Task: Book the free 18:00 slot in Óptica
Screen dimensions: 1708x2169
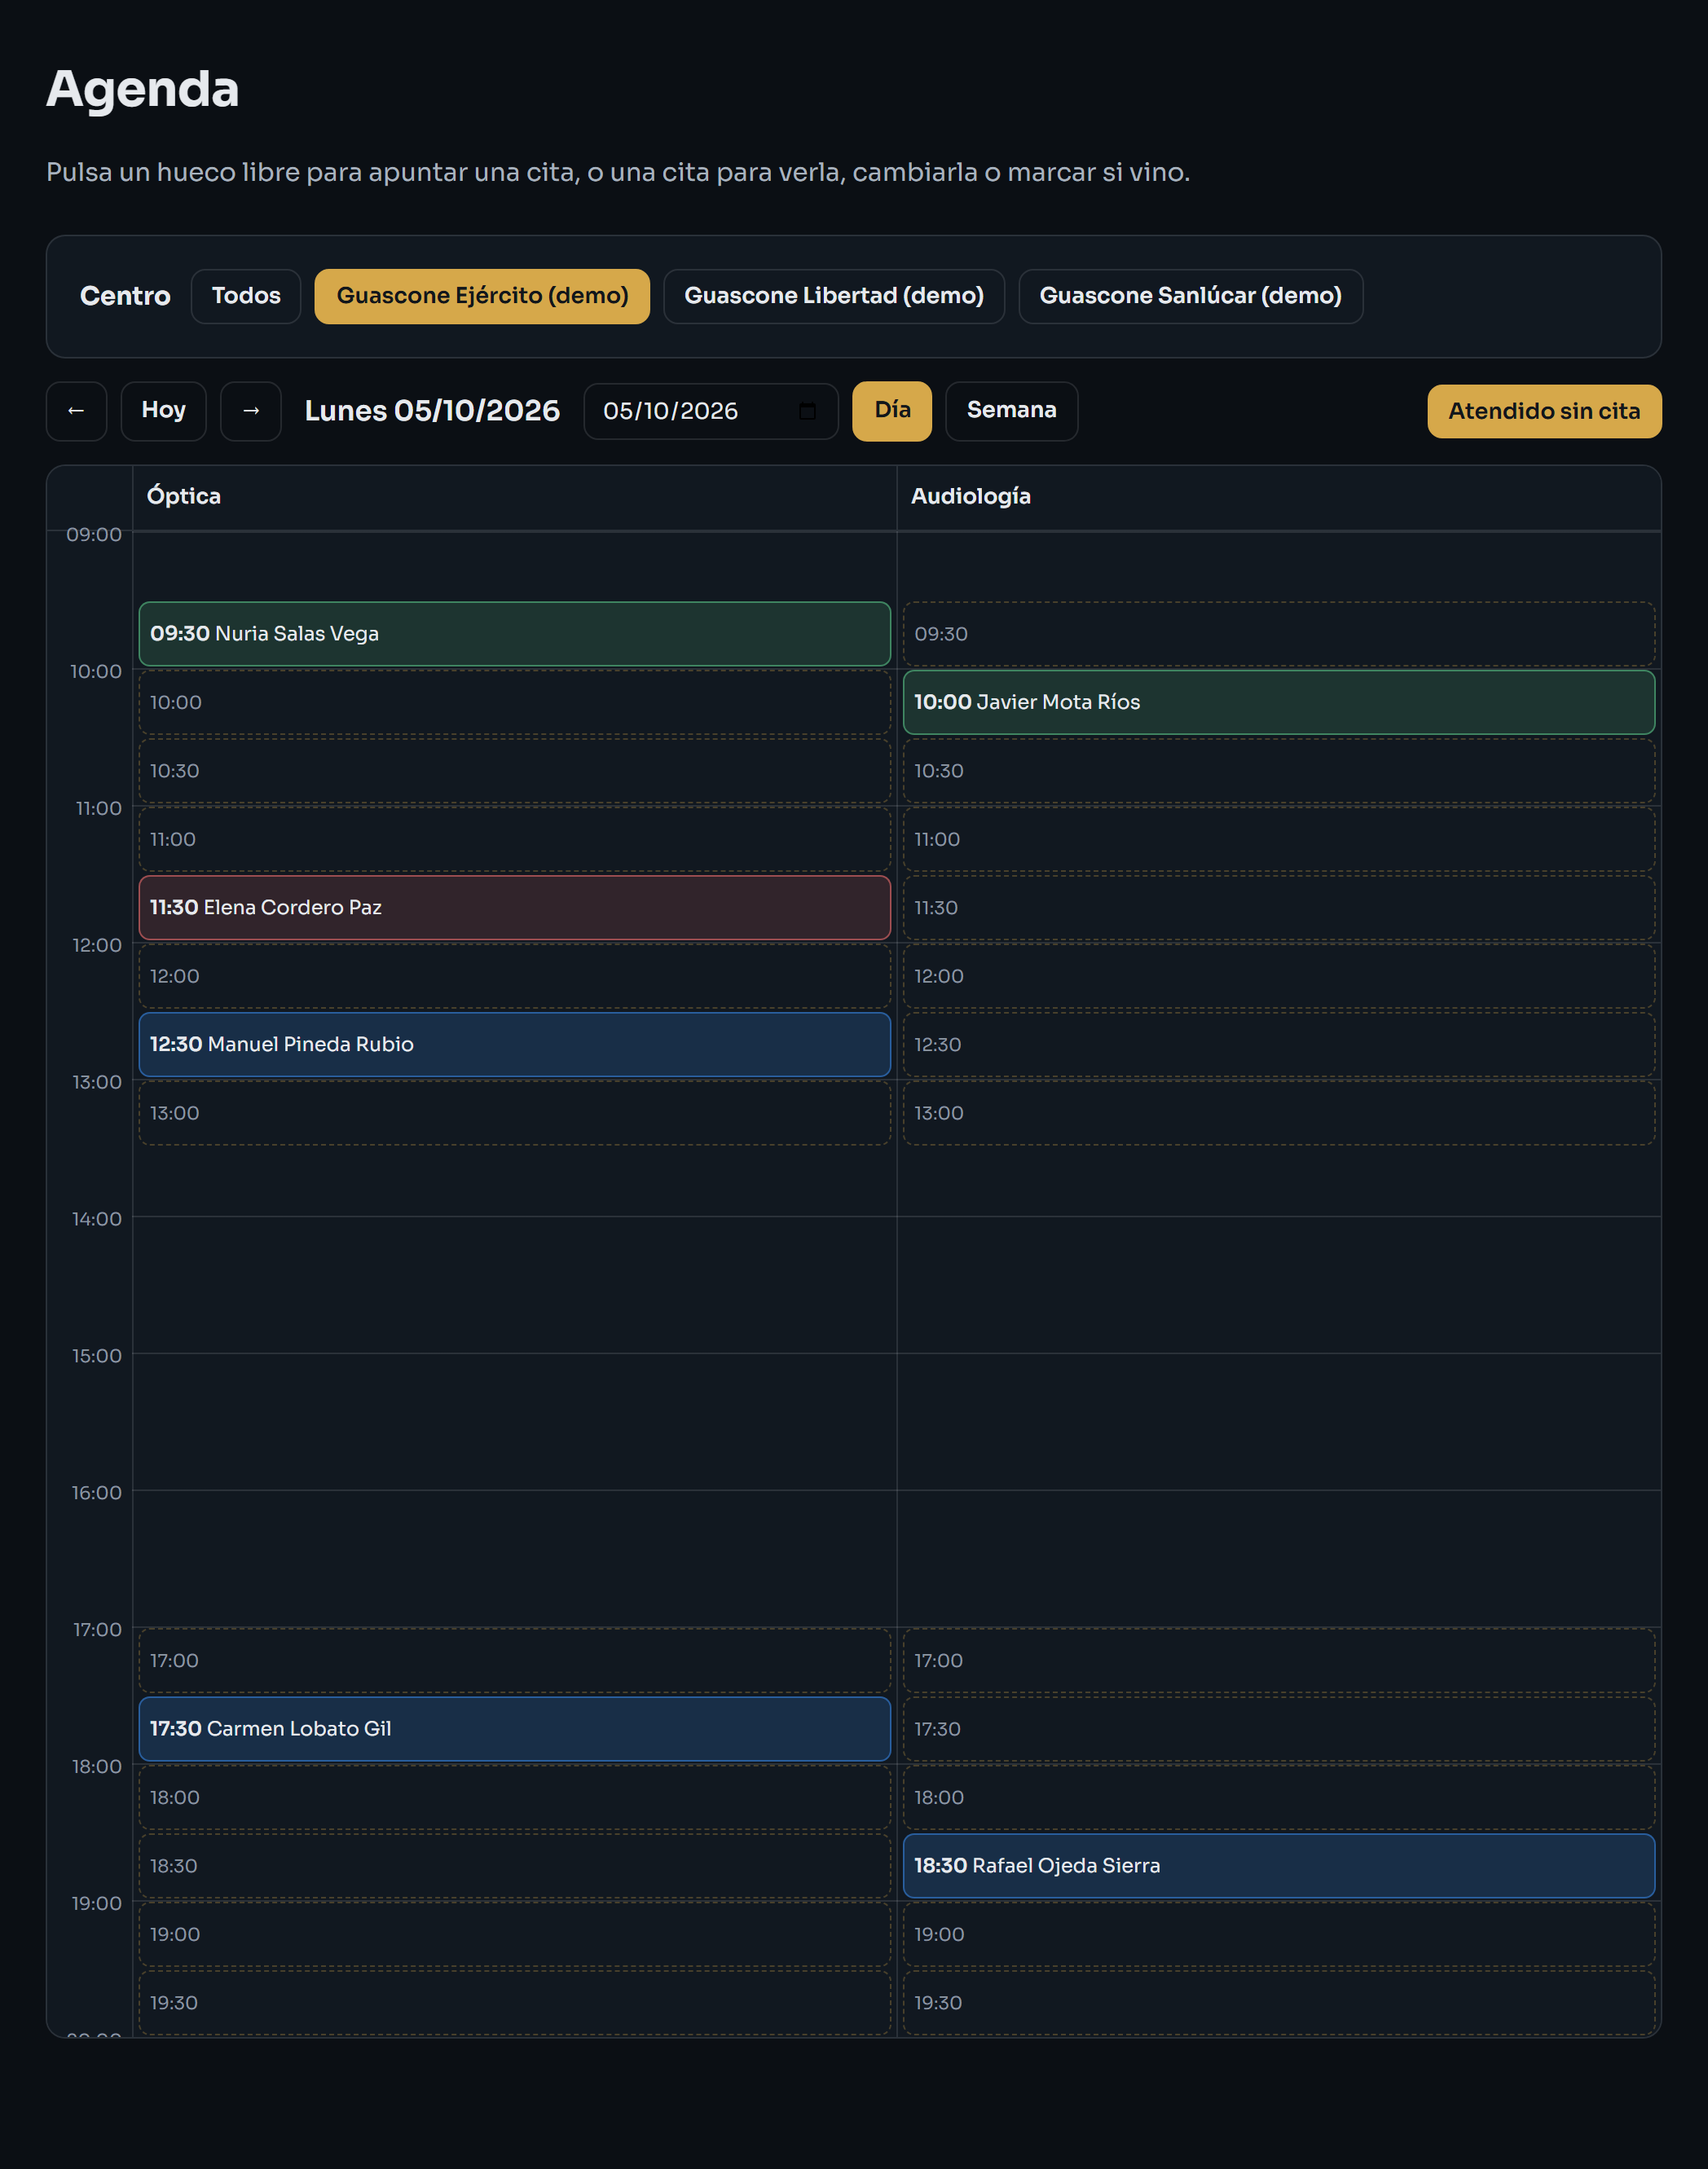Action: (x=515, y=1798)
